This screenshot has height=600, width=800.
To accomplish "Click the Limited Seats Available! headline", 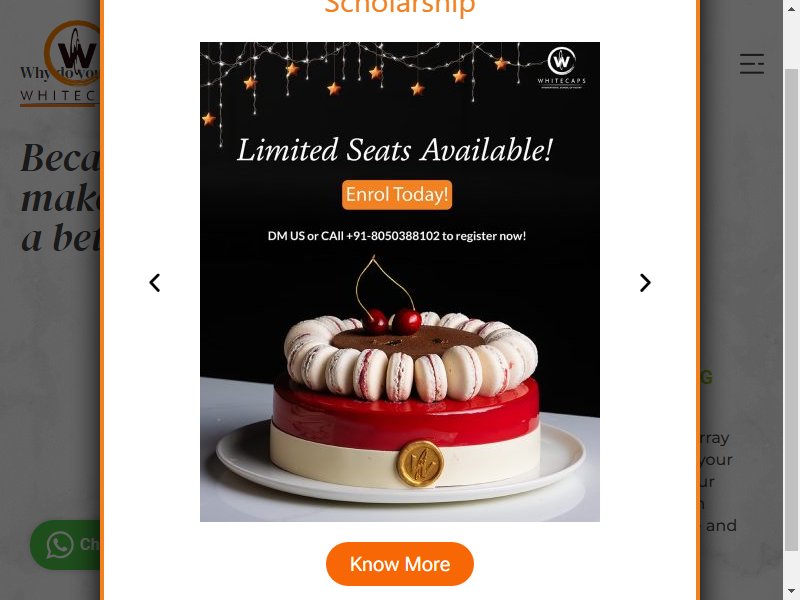I will click(x=395, y=150).
